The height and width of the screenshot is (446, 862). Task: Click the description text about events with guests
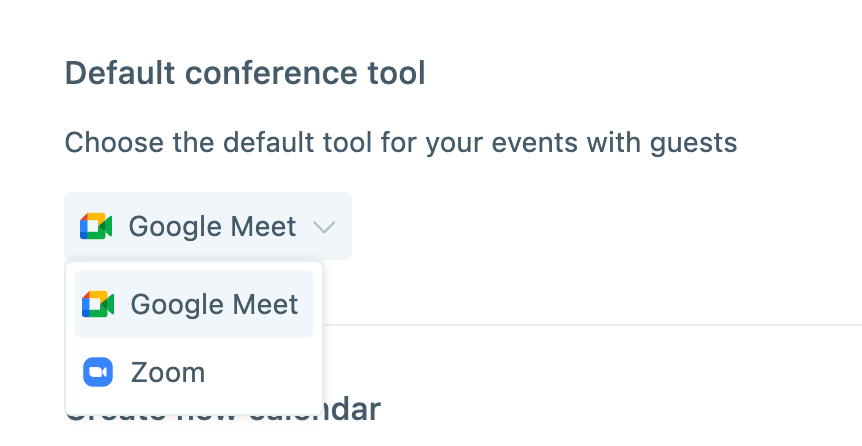coord(401,143)
